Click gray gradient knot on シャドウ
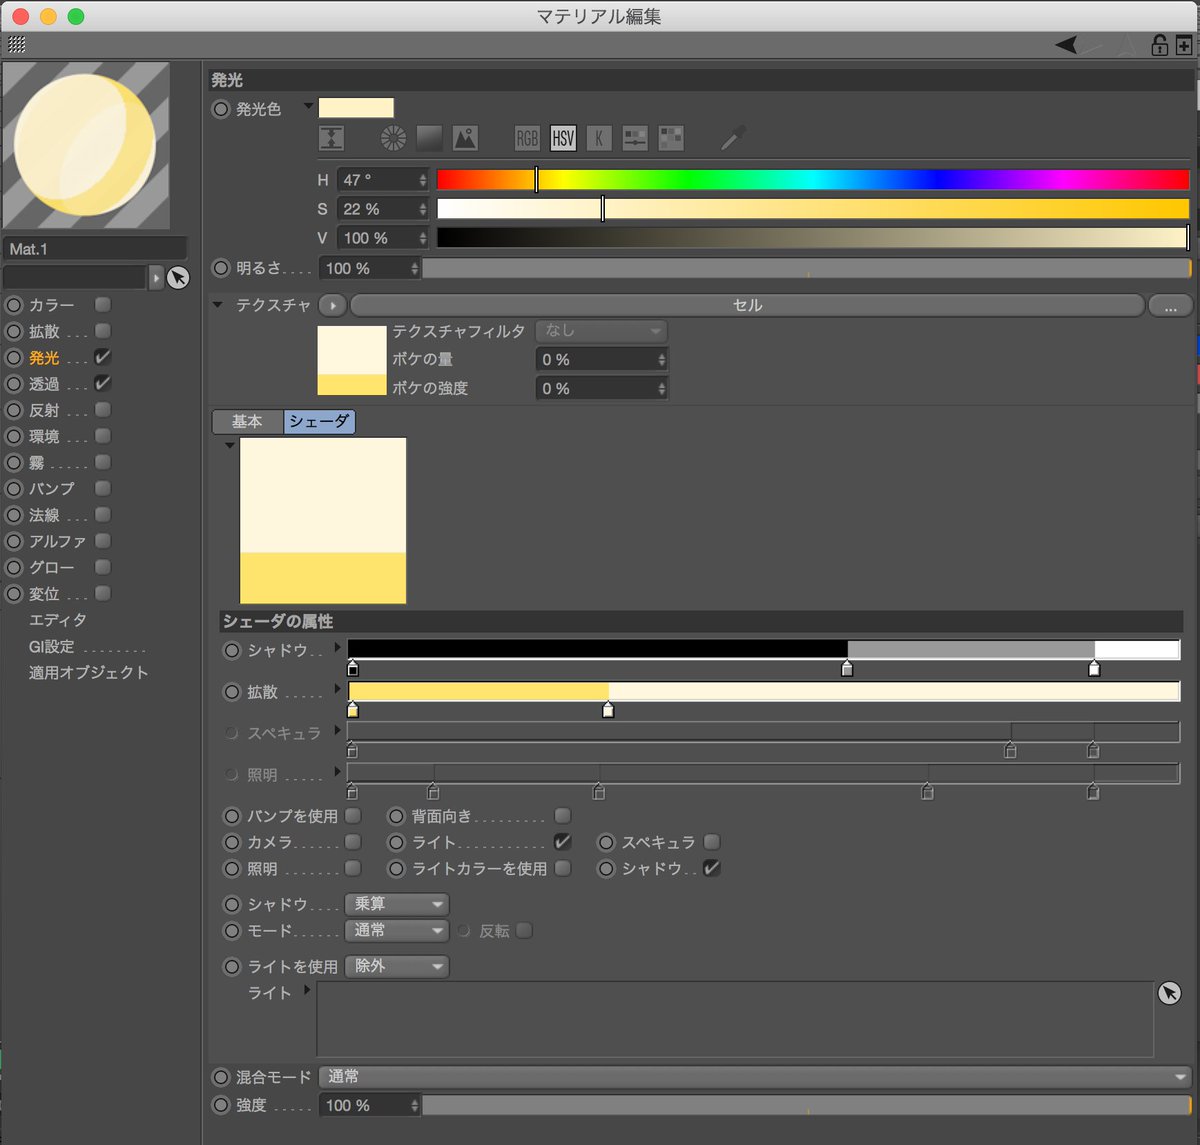1200x1145 pixels. point(847,668)
